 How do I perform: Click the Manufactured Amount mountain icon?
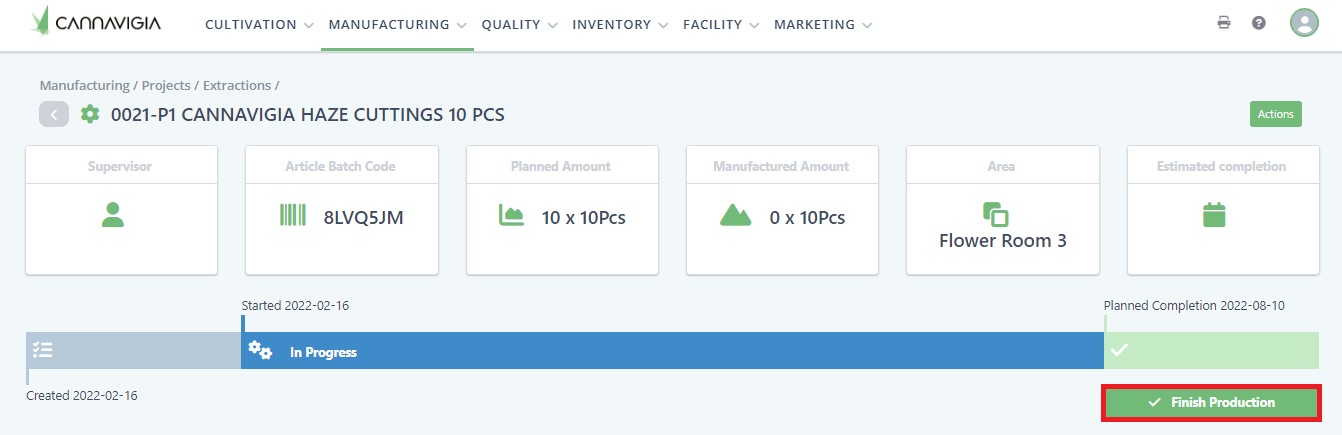(735, 215)
